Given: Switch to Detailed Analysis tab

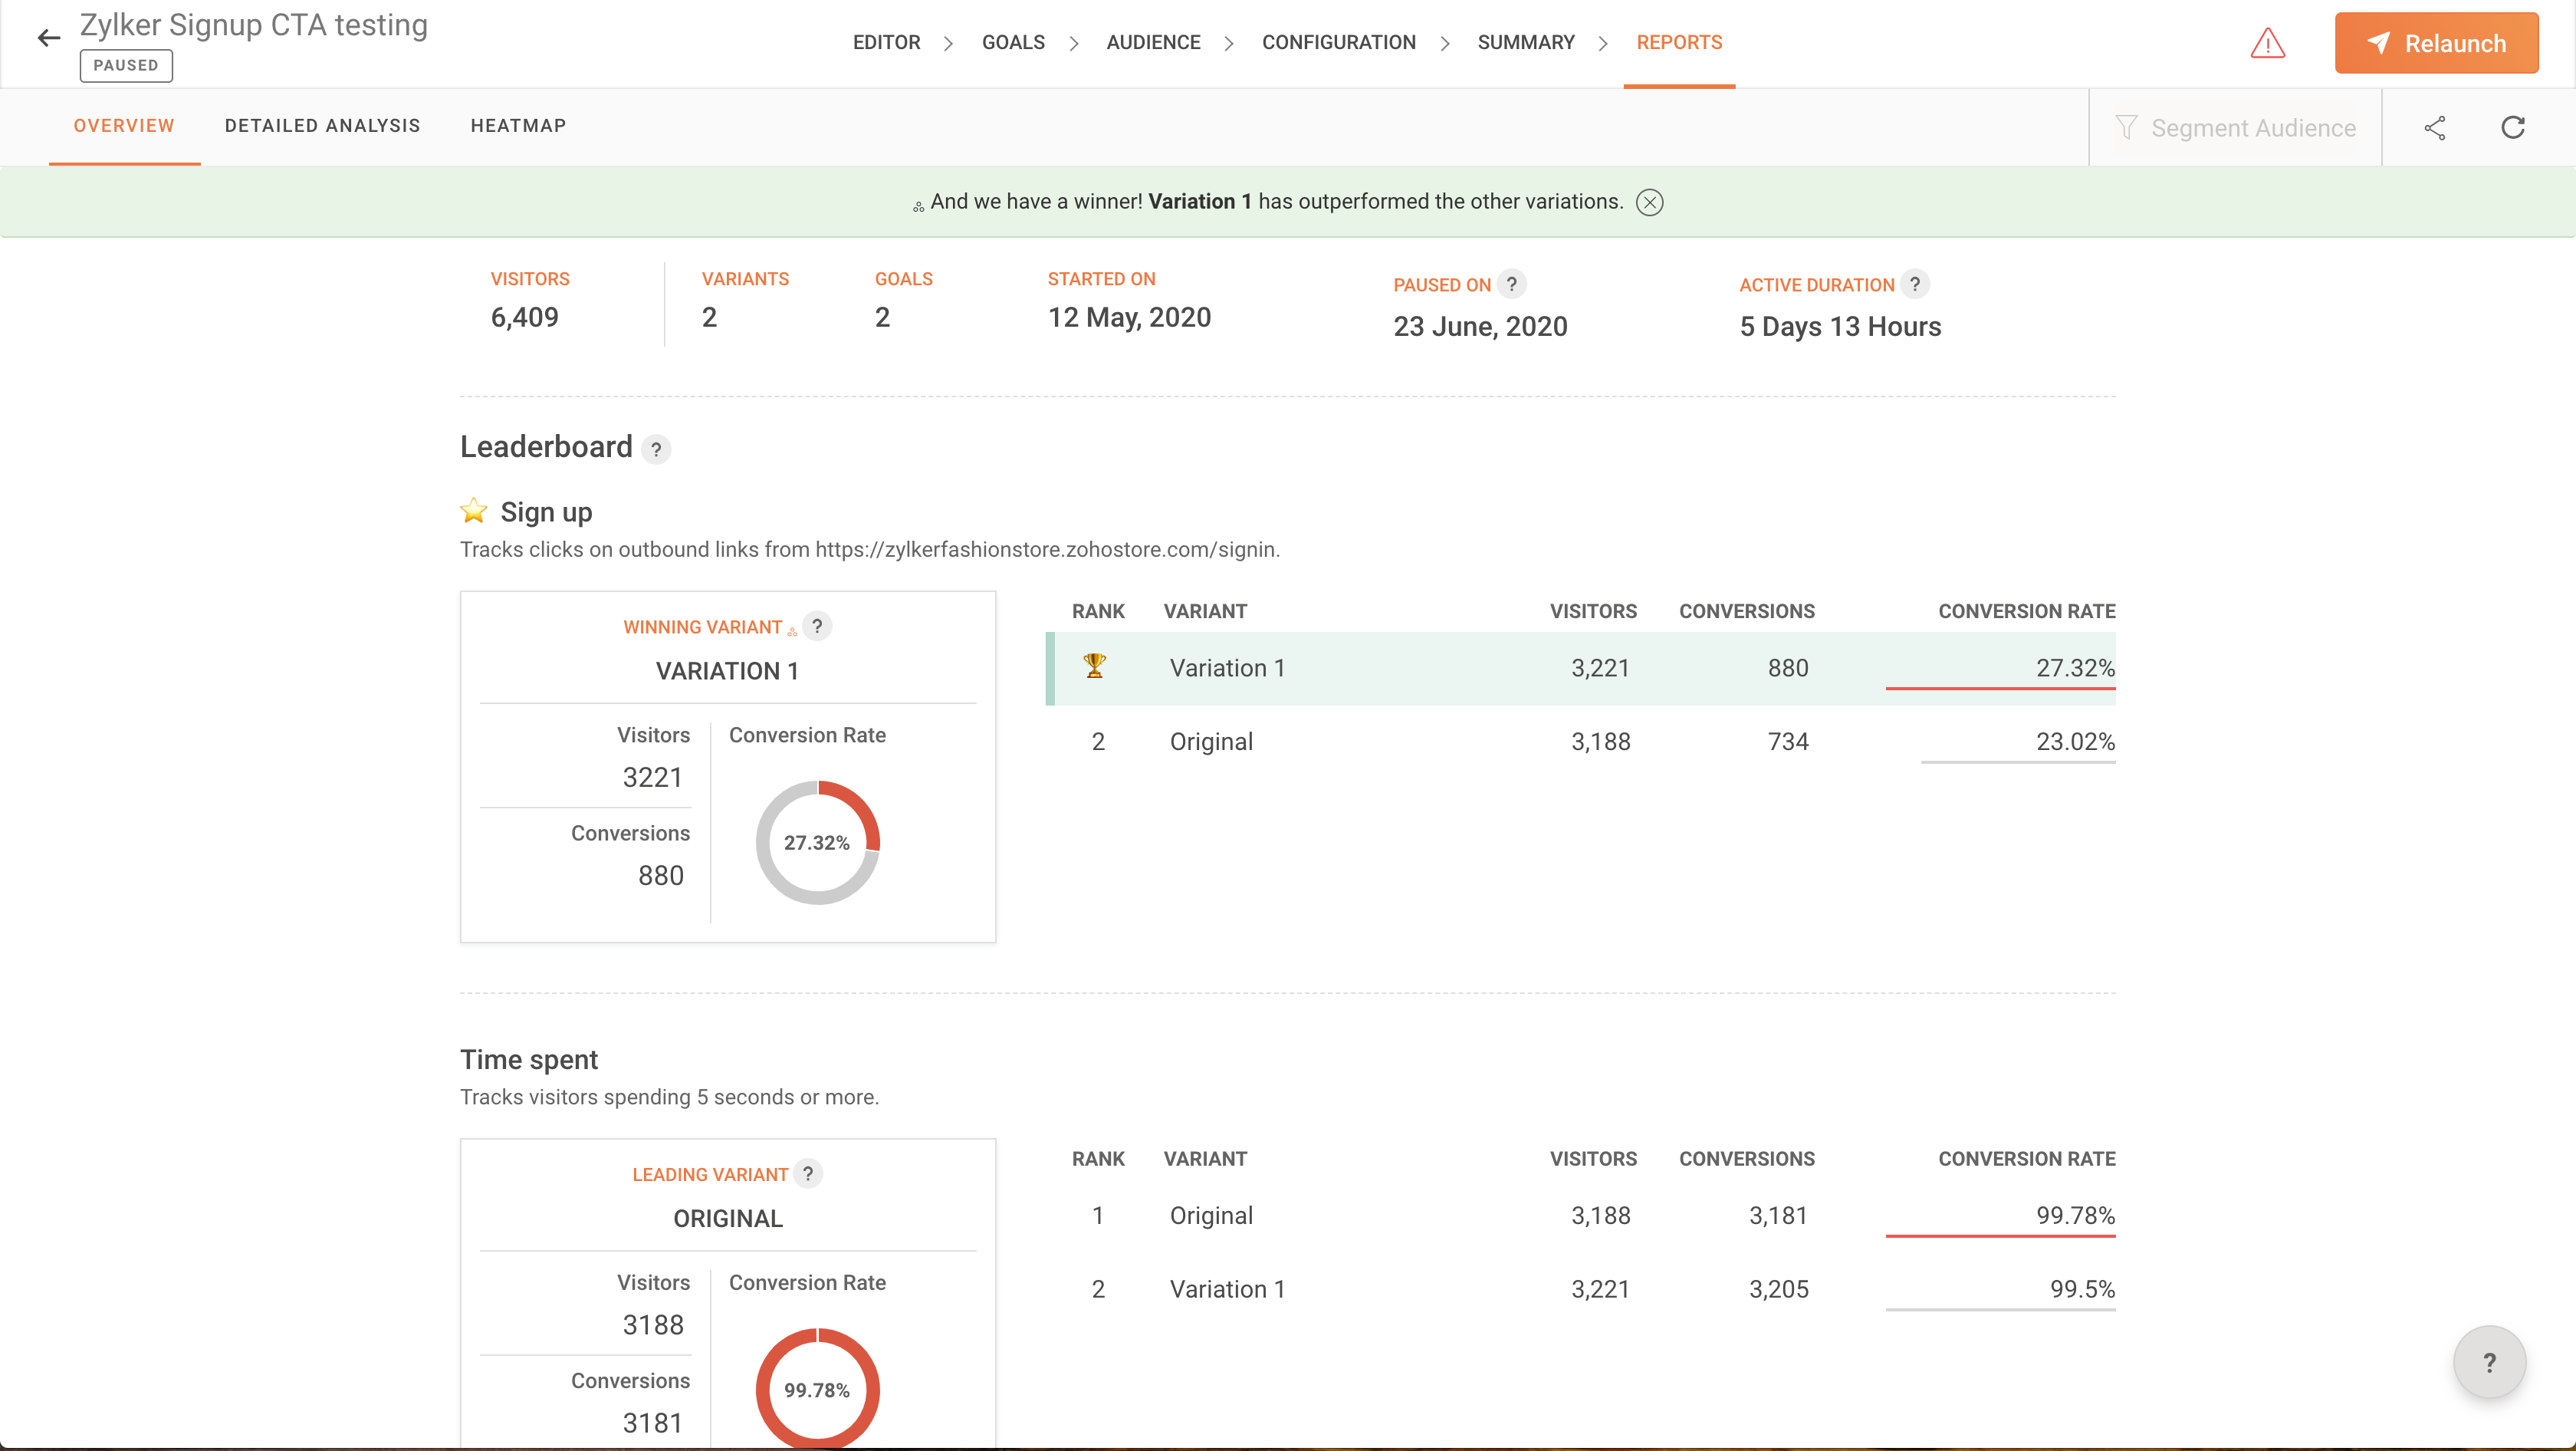Looking at the screenshot, I should (322, 126).
